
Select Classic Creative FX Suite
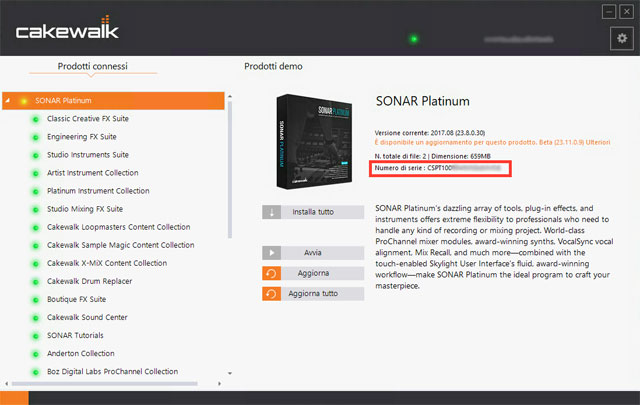88,119
